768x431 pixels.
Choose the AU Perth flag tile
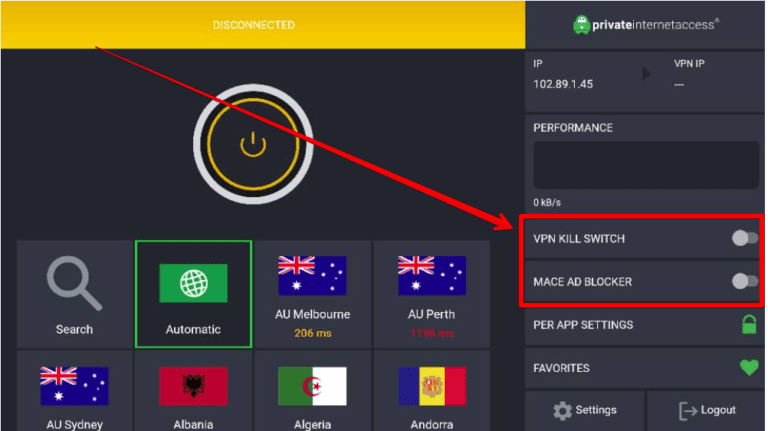(432, 294)
